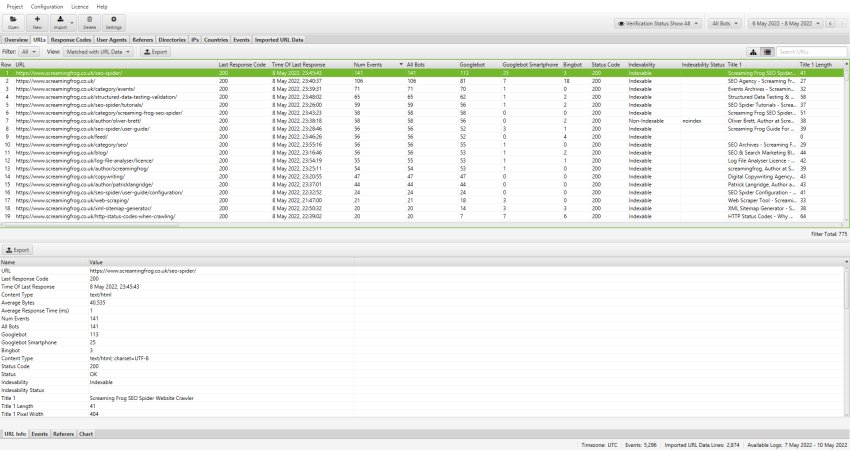Click the Timezone UTC status bar entry

click(x=599, y=445)
